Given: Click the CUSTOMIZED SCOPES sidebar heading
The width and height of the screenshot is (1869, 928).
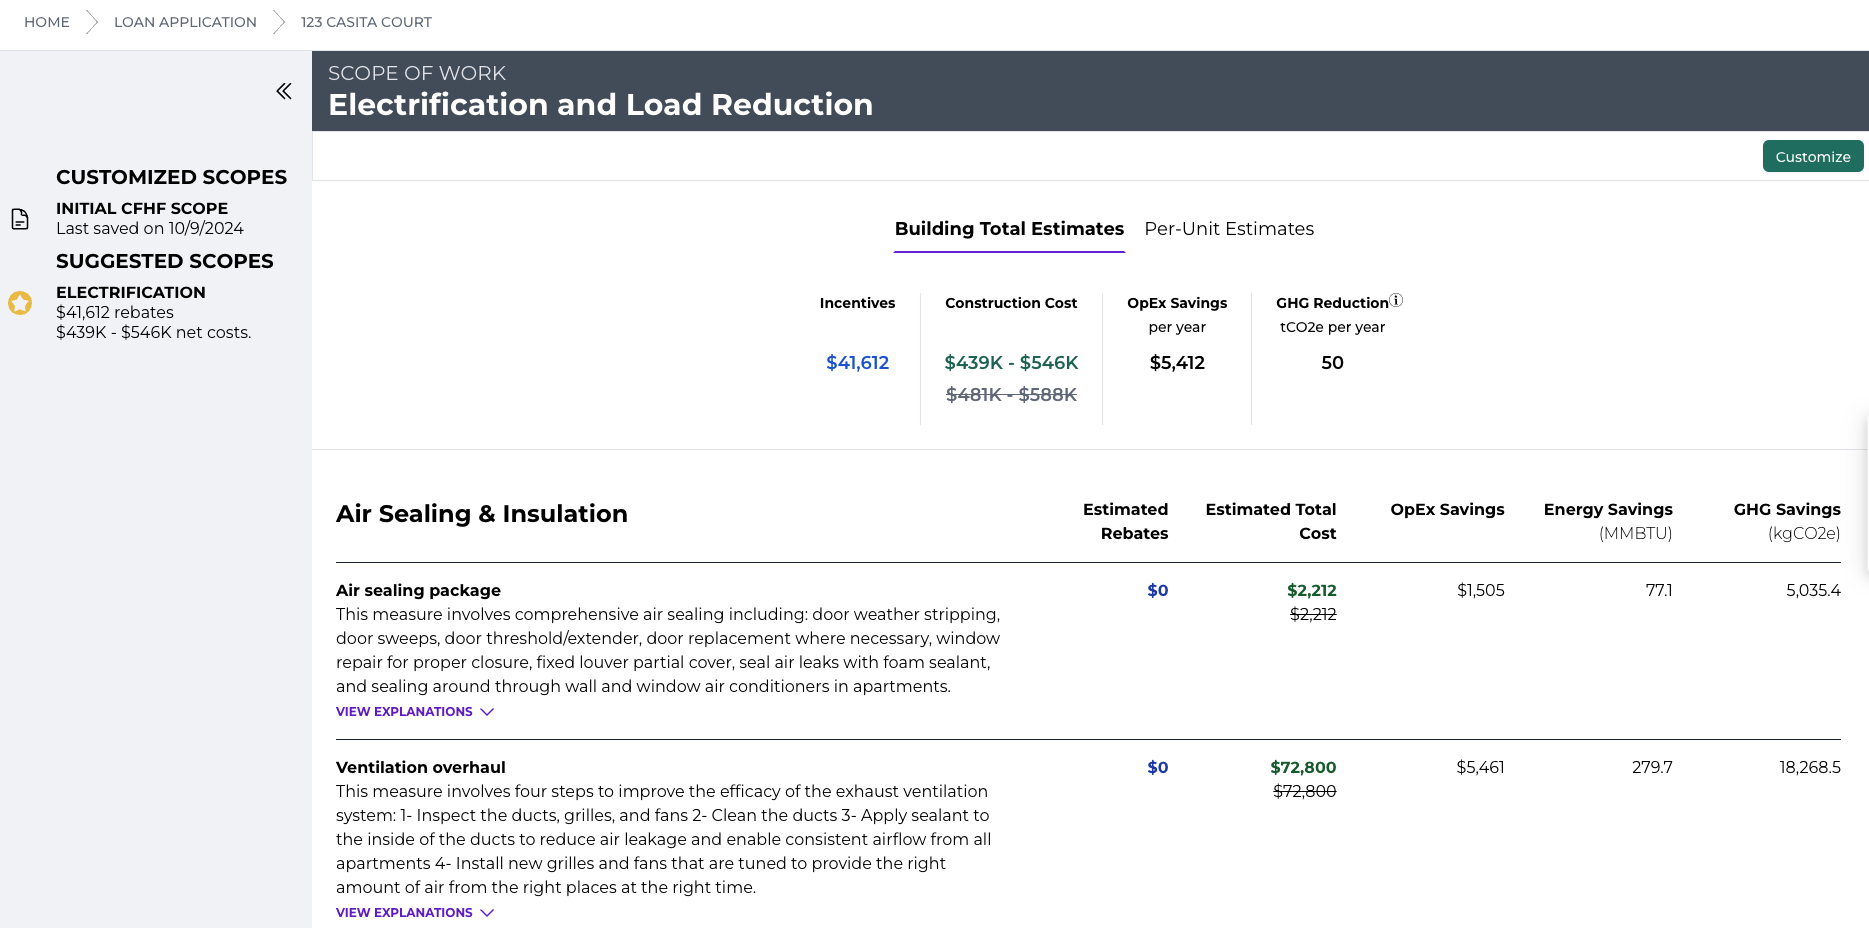Looking at the screenshot, I should [x=171, y=178].
